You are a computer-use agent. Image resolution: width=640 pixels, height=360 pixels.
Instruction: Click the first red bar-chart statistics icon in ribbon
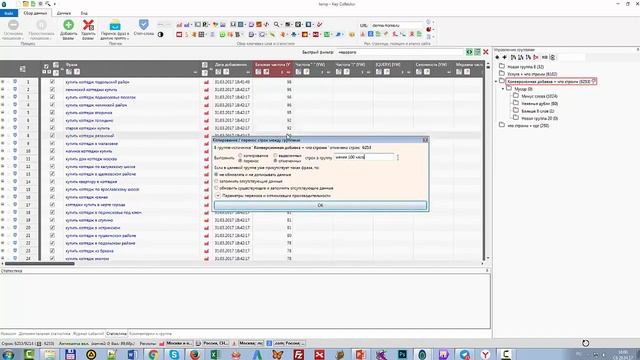pyautogui.click(x=179, y=25)
